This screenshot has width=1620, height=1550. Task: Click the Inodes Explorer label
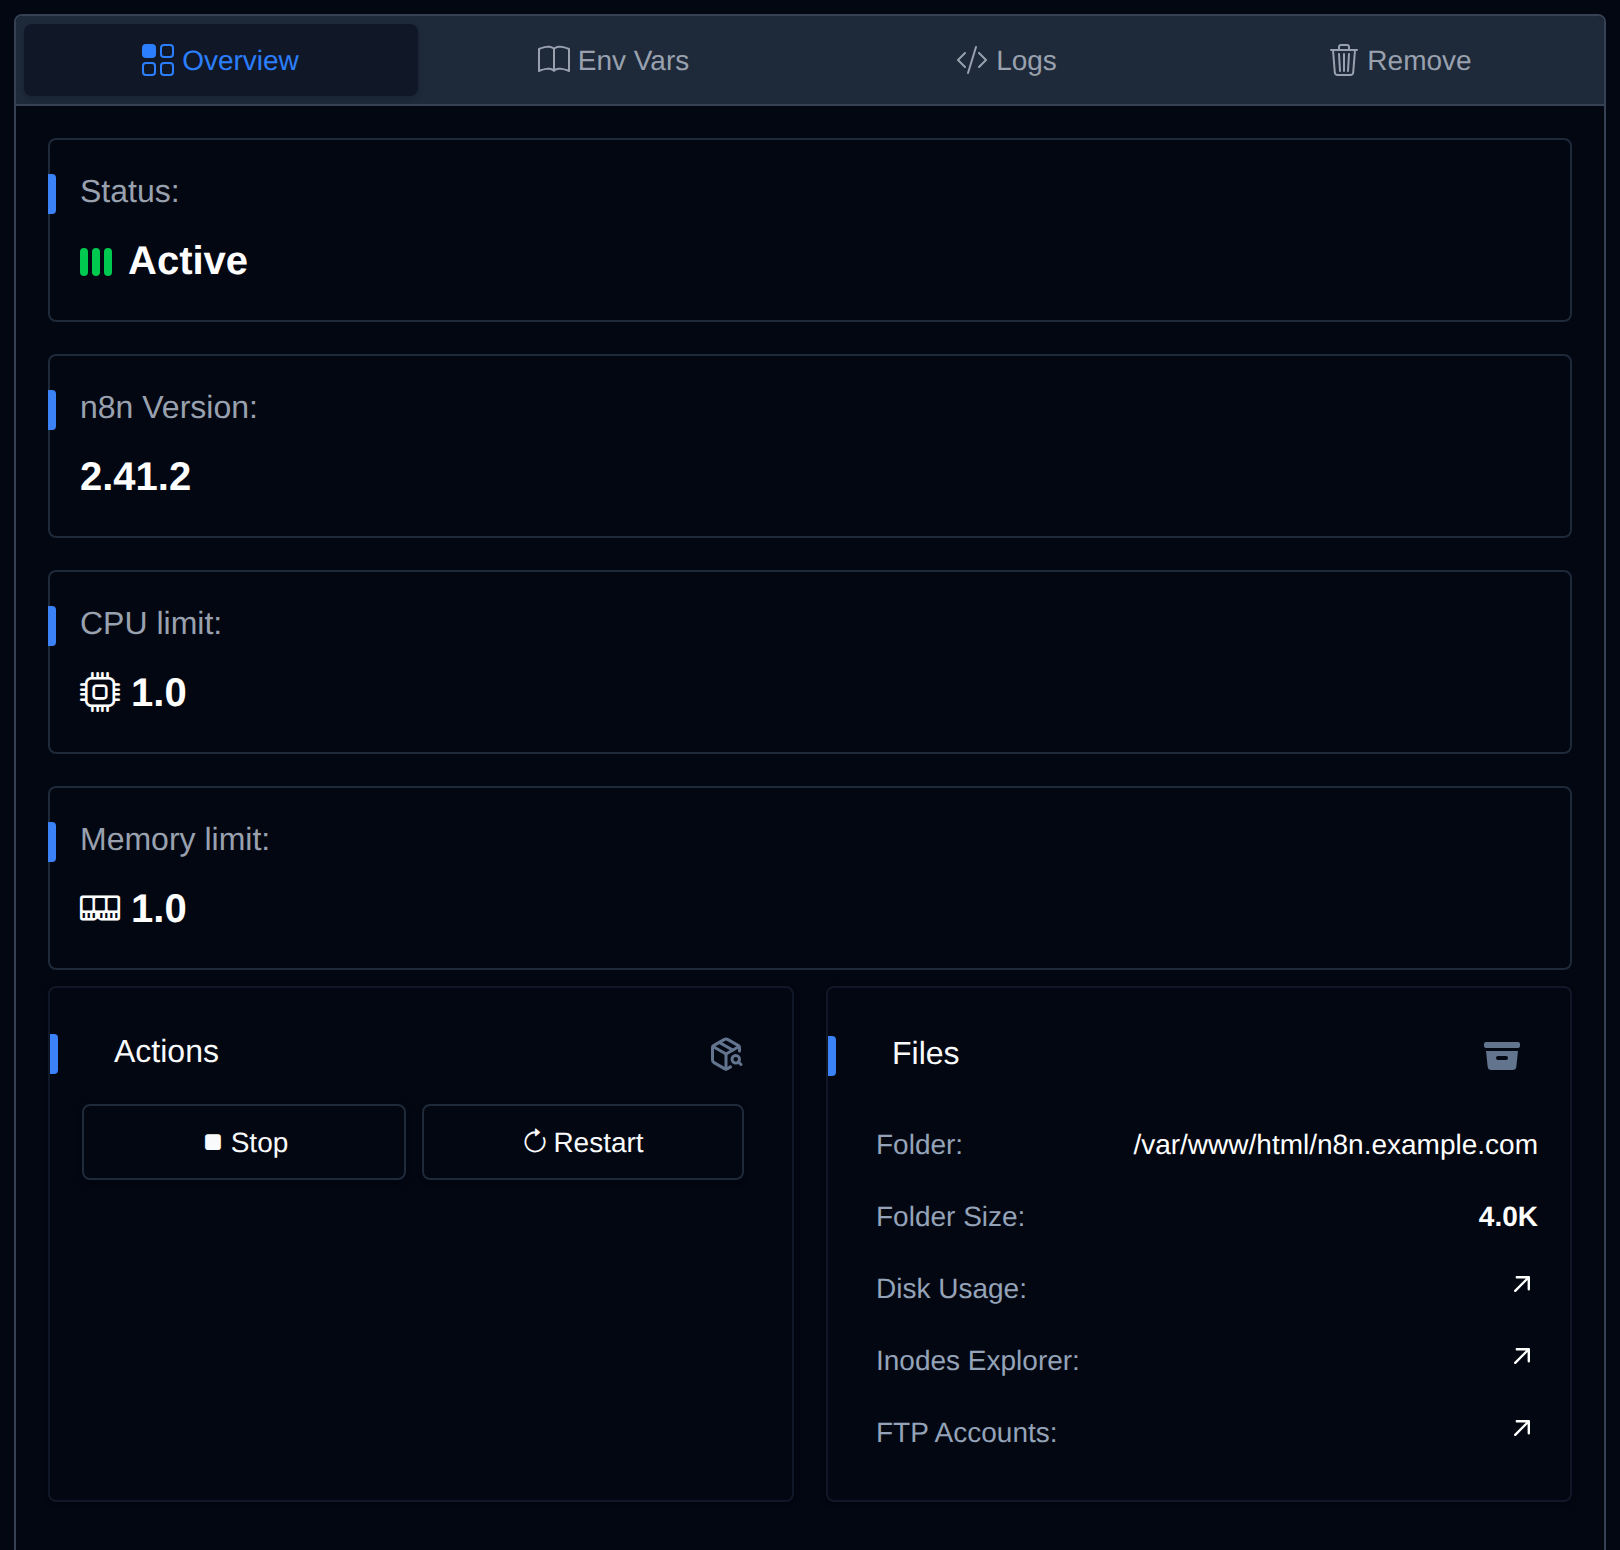click(978, 1360)
